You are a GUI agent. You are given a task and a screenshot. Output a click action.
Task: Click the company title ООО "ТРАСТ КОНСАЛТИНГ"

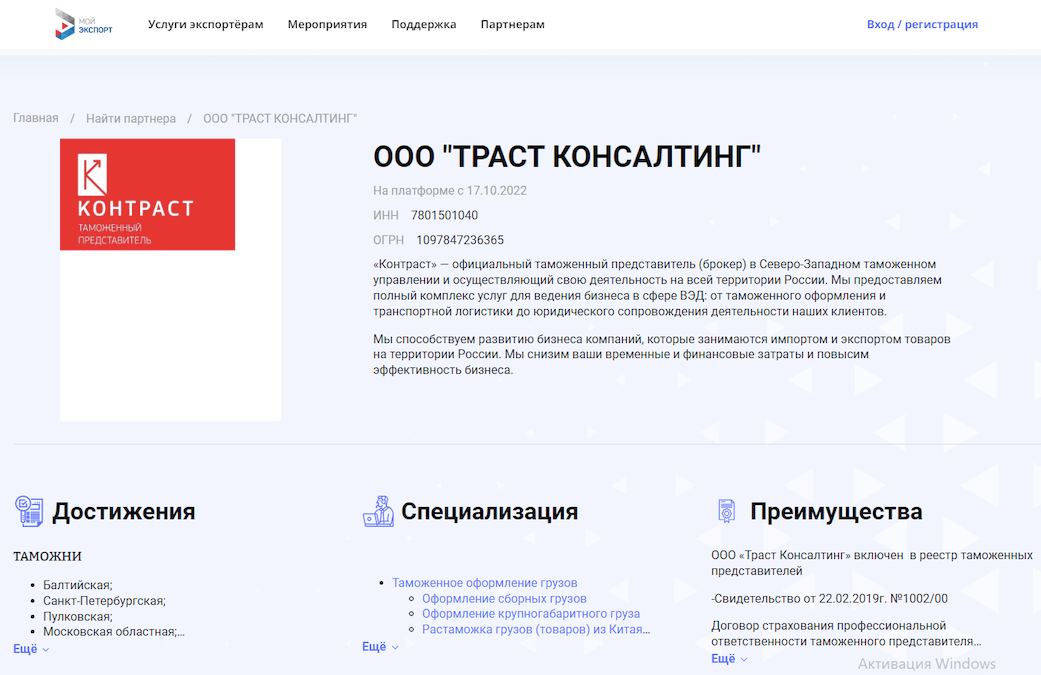(x=567, y=157)
